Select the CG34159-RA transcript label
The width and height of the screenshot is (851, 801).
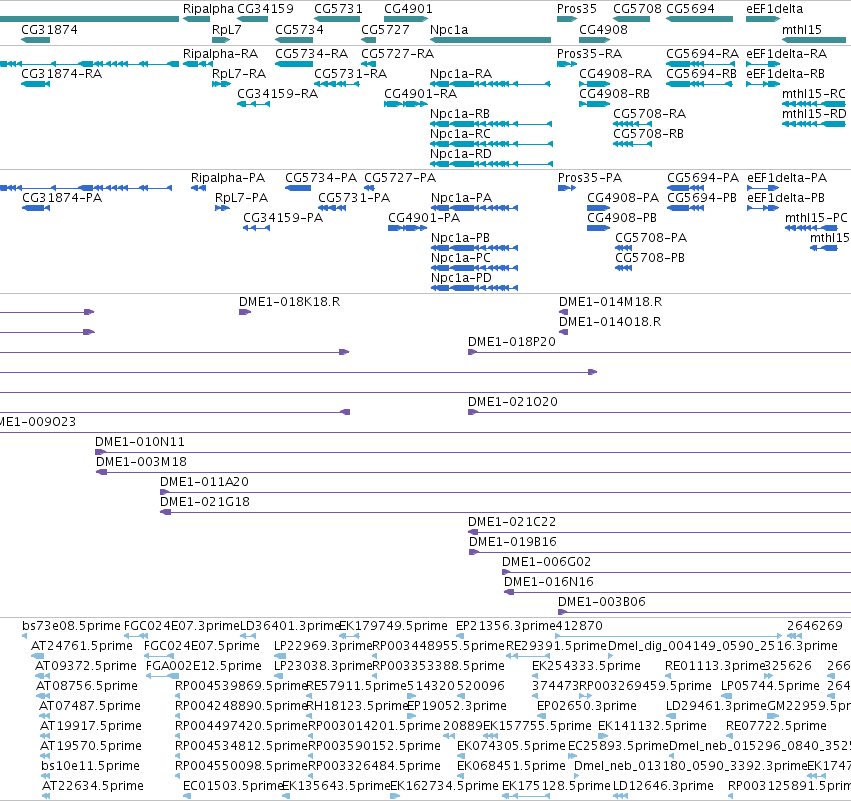(277, 94)
